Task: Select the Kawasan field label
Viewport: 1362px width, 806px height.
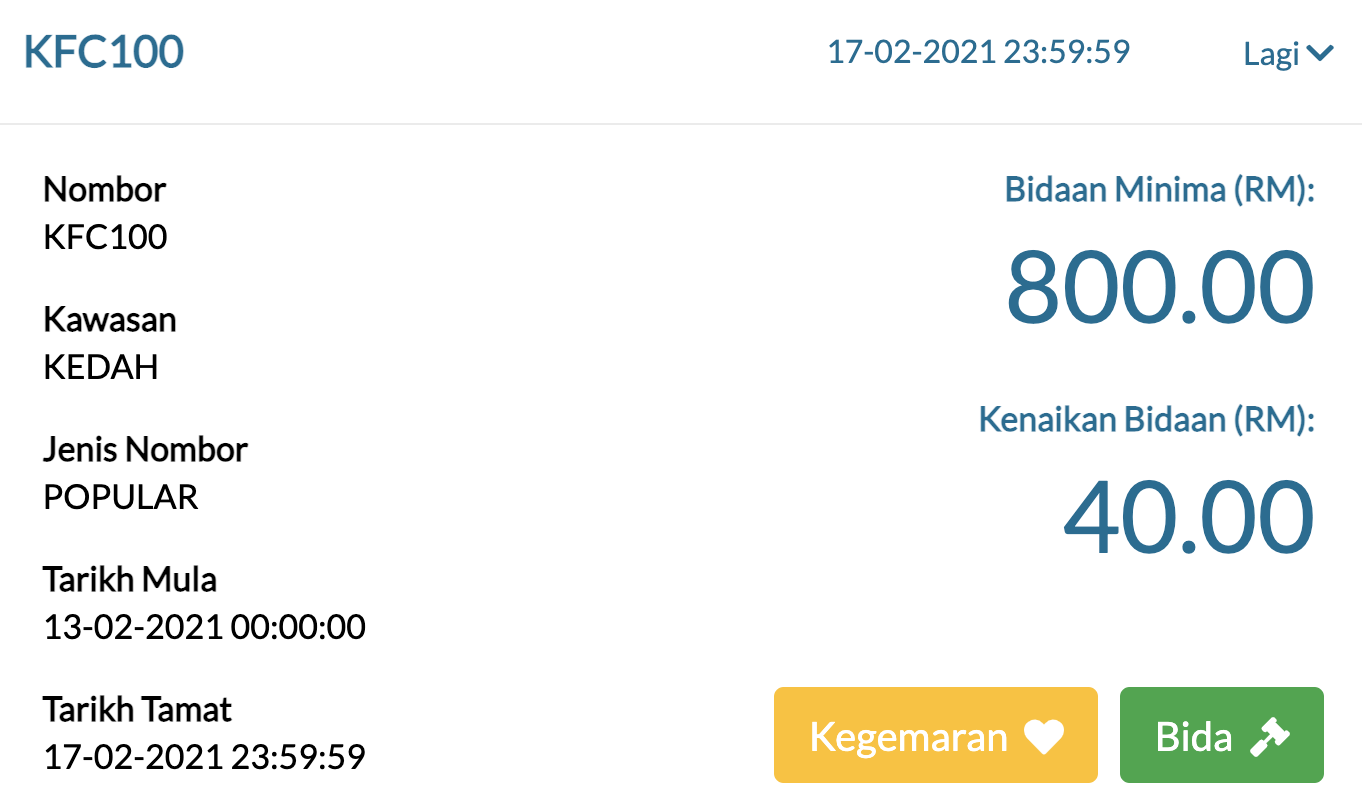Action: tap(110, 319)
